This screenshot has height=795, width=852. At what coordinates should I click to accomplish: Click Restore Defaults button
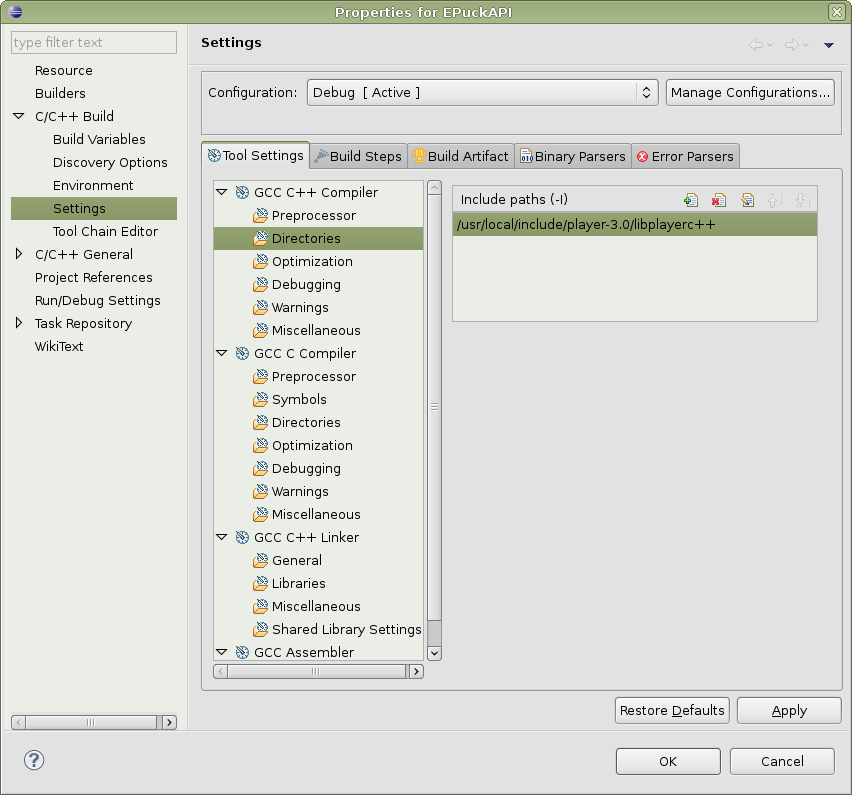[x=672, y=710]
